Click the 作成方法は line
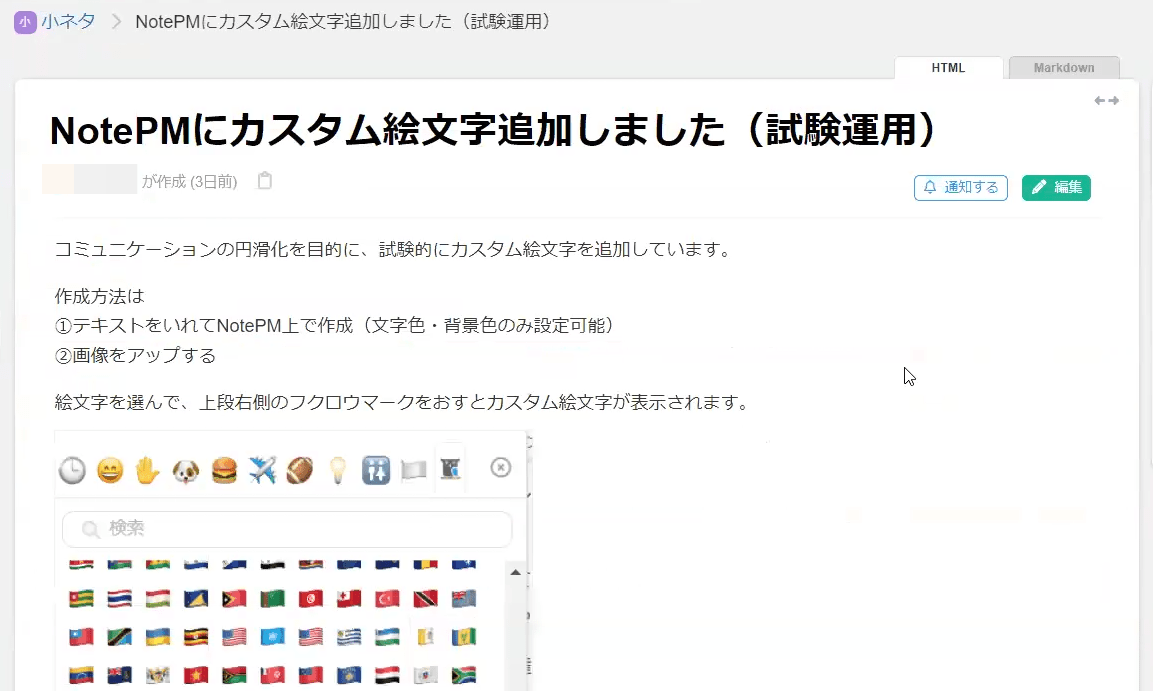The height and width of the screenshot is (691, 1153). tap(99, 296)
